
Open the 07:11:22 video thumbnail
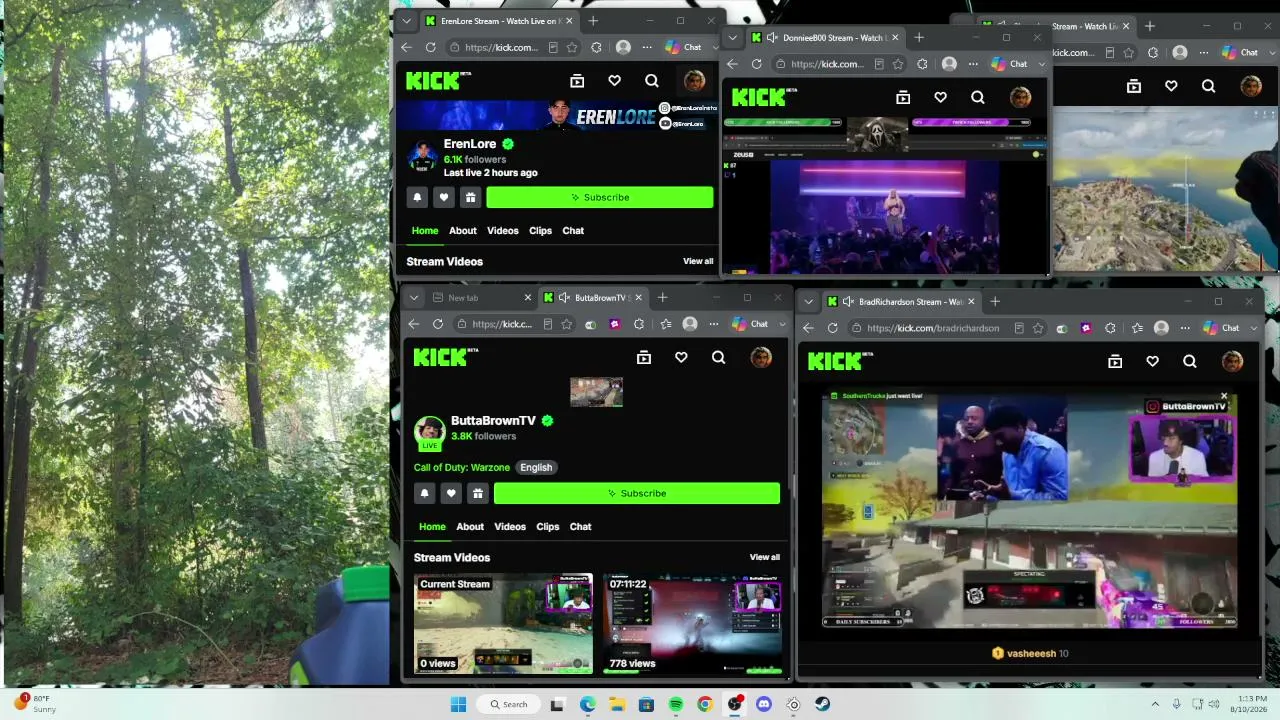[x=692, y=624]
